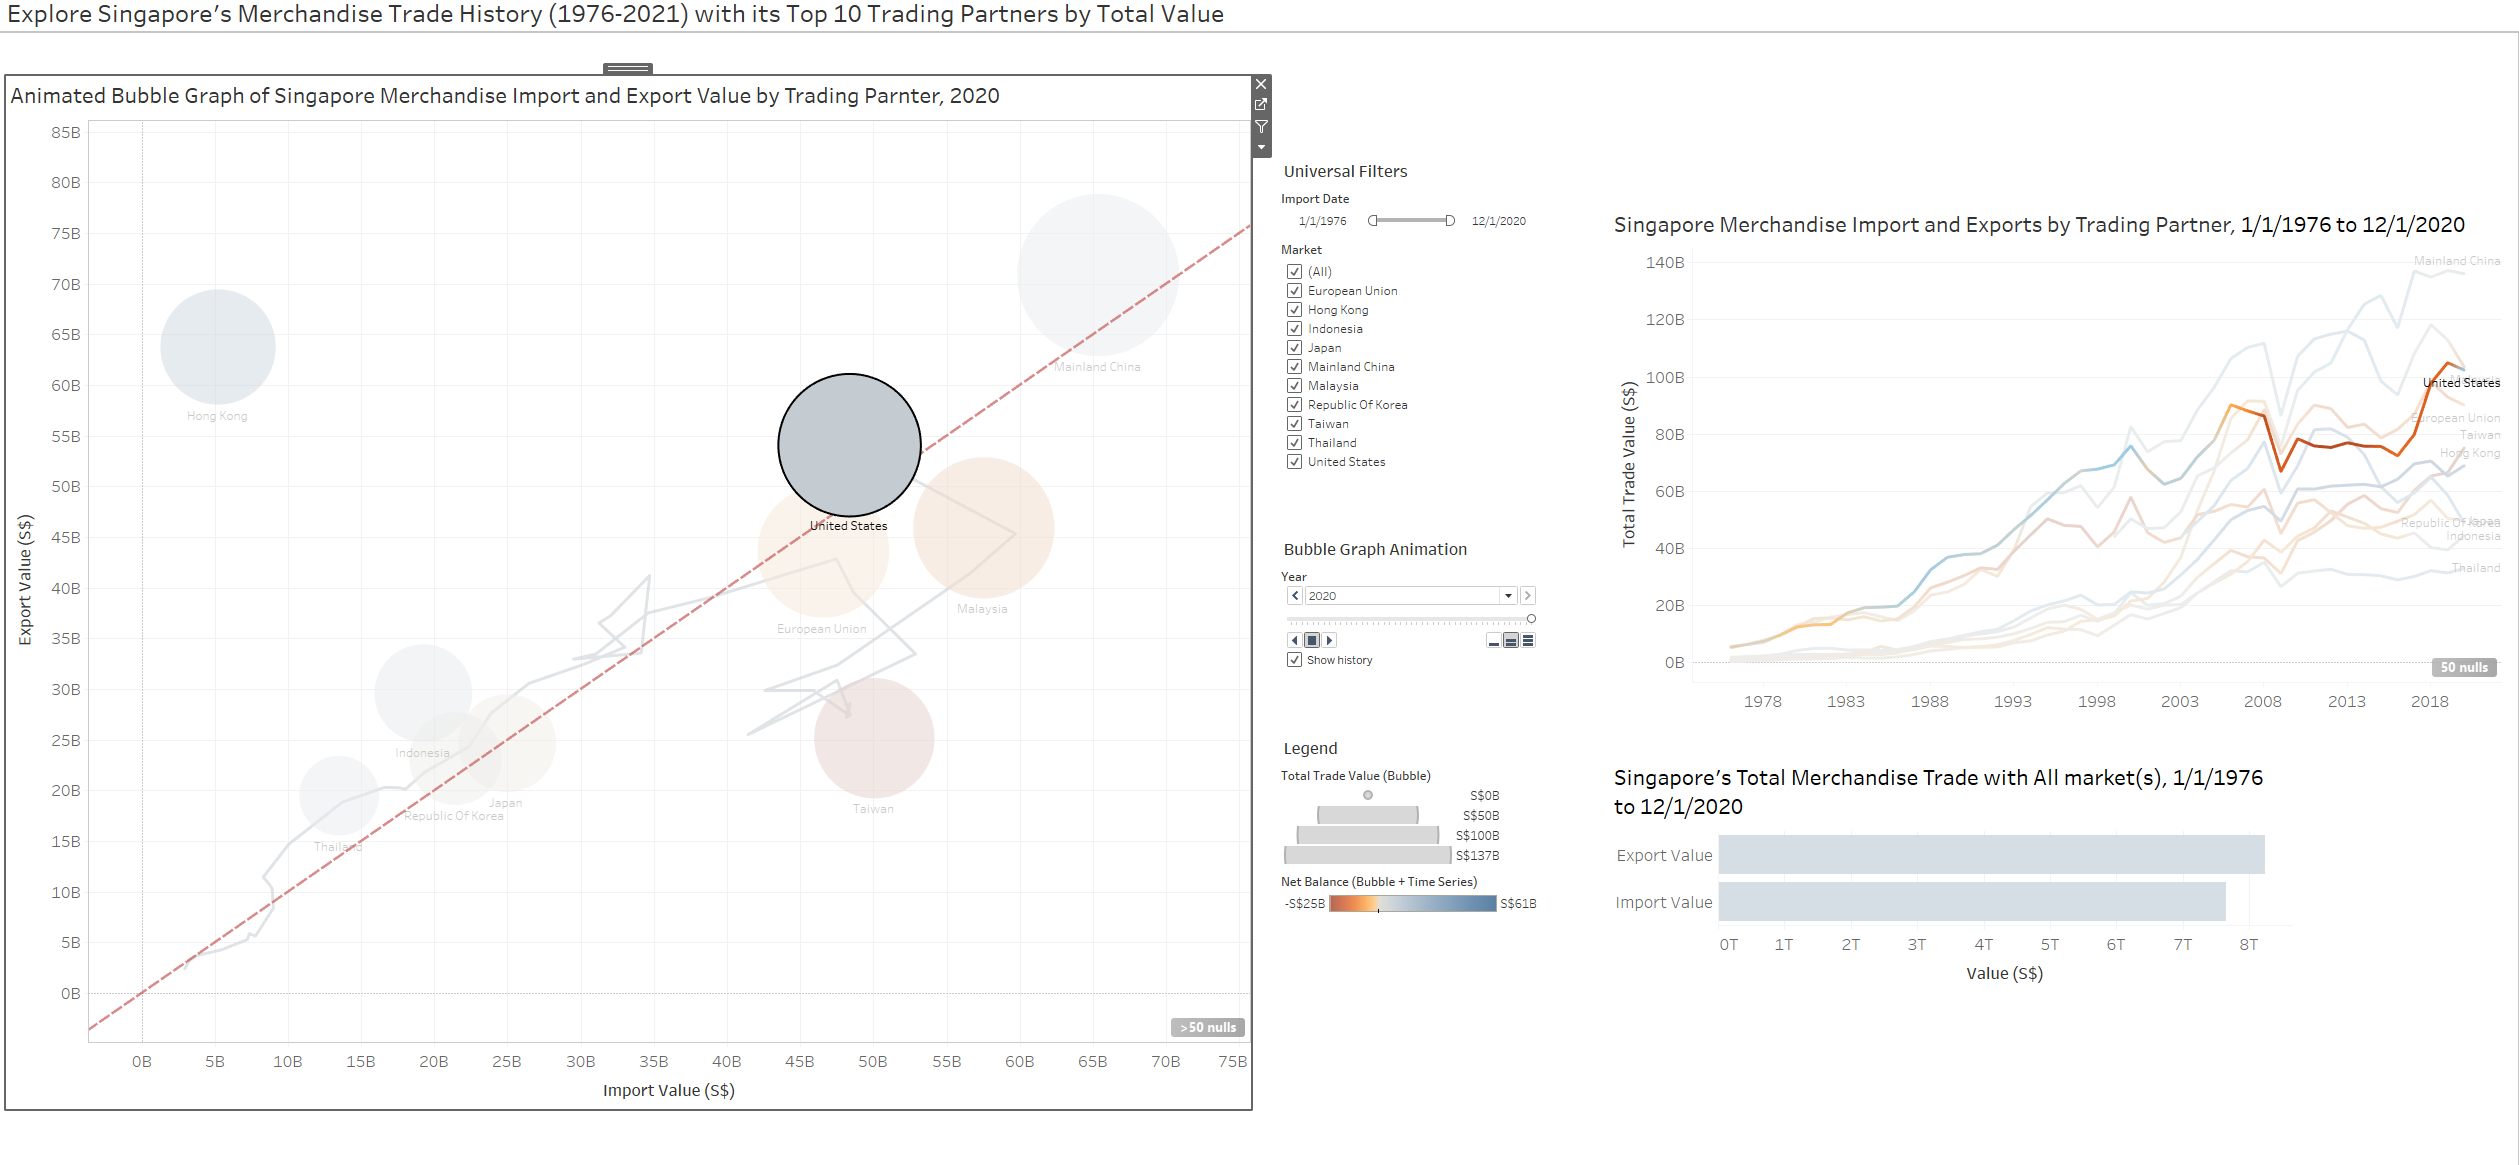Screen dimensions: 2519x1165
Task: Open the bubble chart More Options caret
Action: (x=1261, y=148)
